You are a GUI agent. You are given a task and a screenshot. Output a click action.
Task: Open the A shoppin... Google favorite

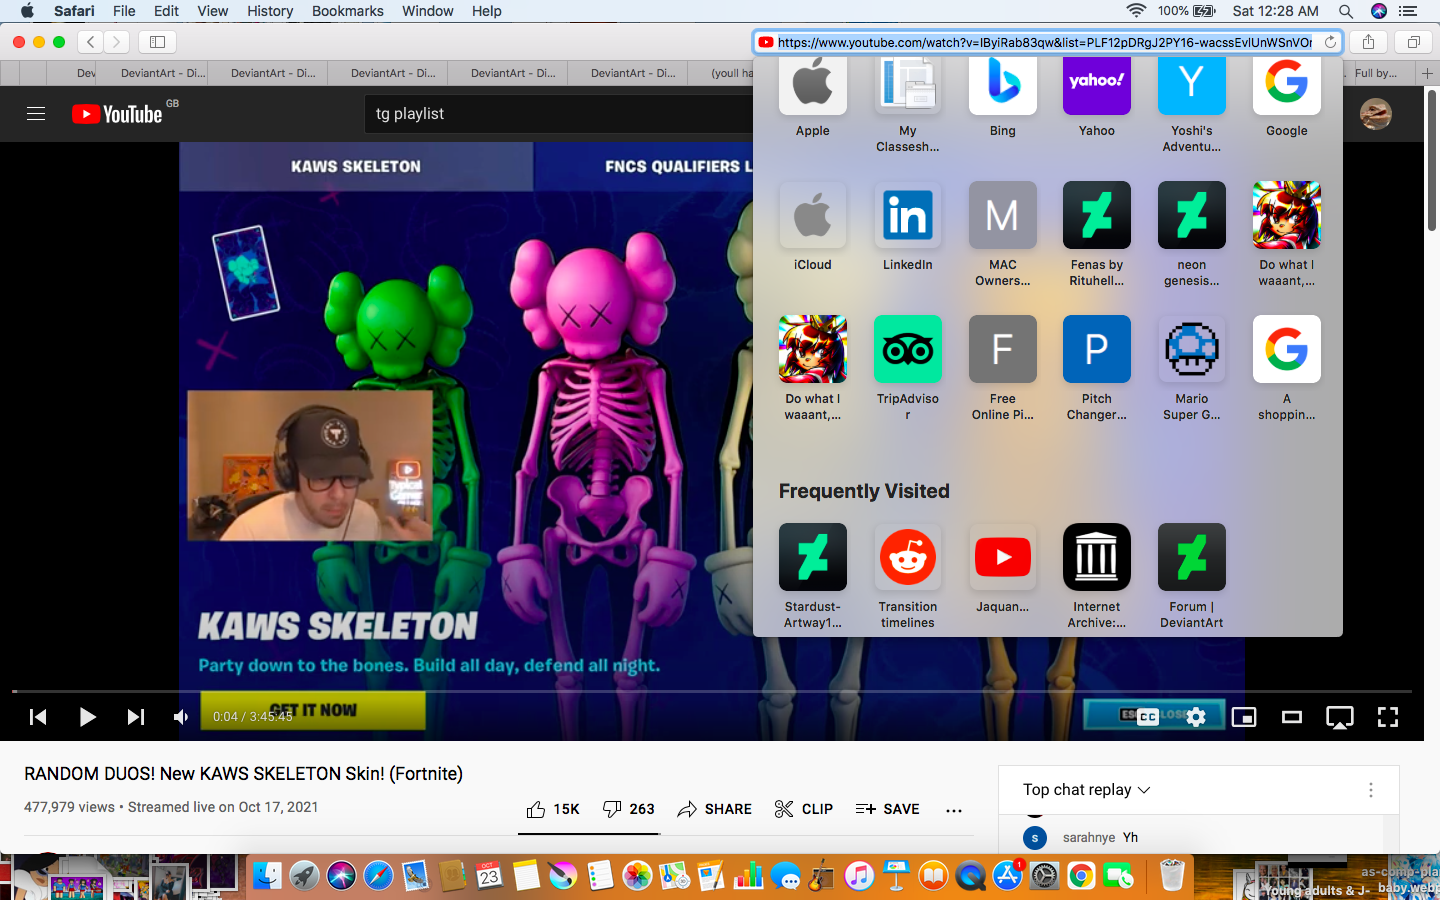pos(1287,349)
